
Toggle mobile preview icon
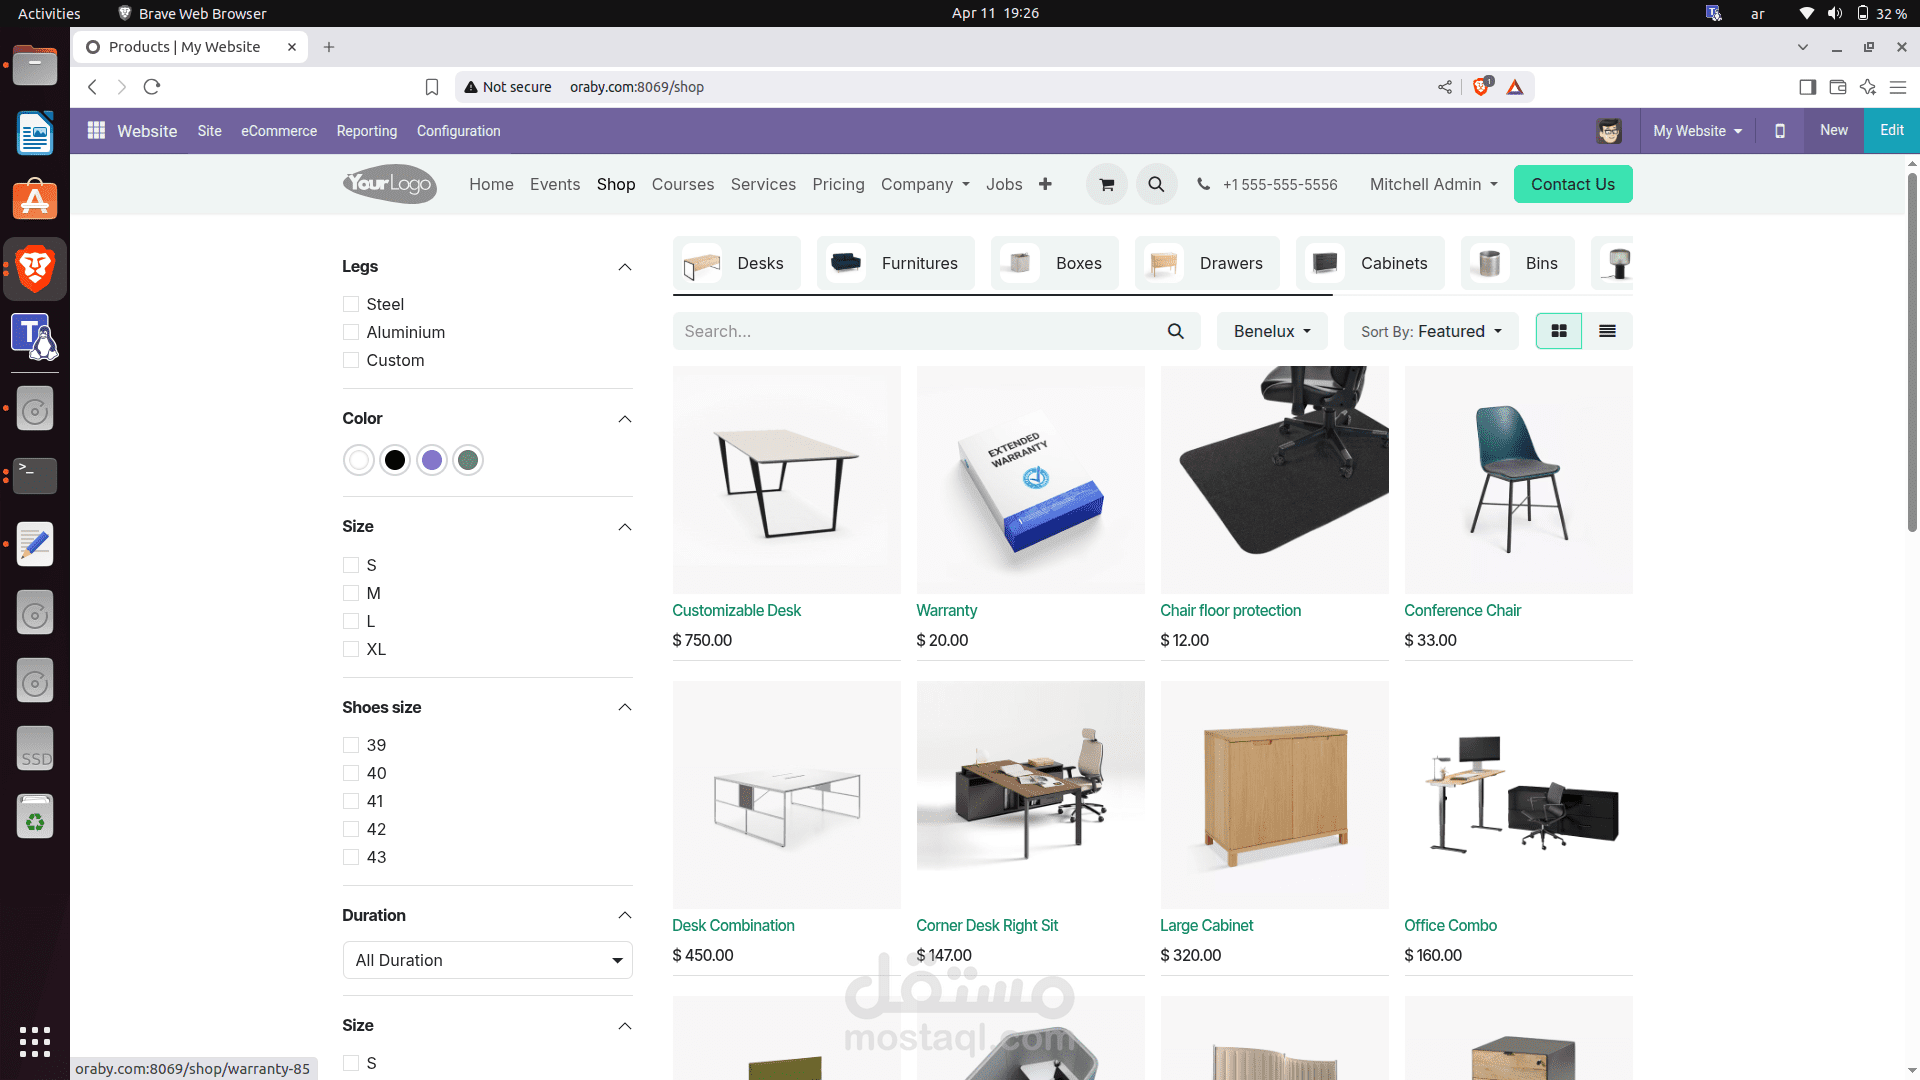coord(1779,131)
